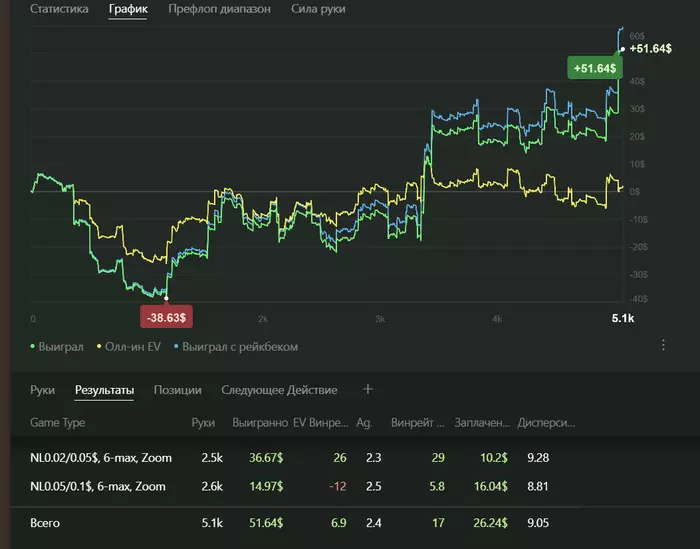Sort by the Game Type column header
The width and height of the screenshot is (700, 549).
pos(58,423)
